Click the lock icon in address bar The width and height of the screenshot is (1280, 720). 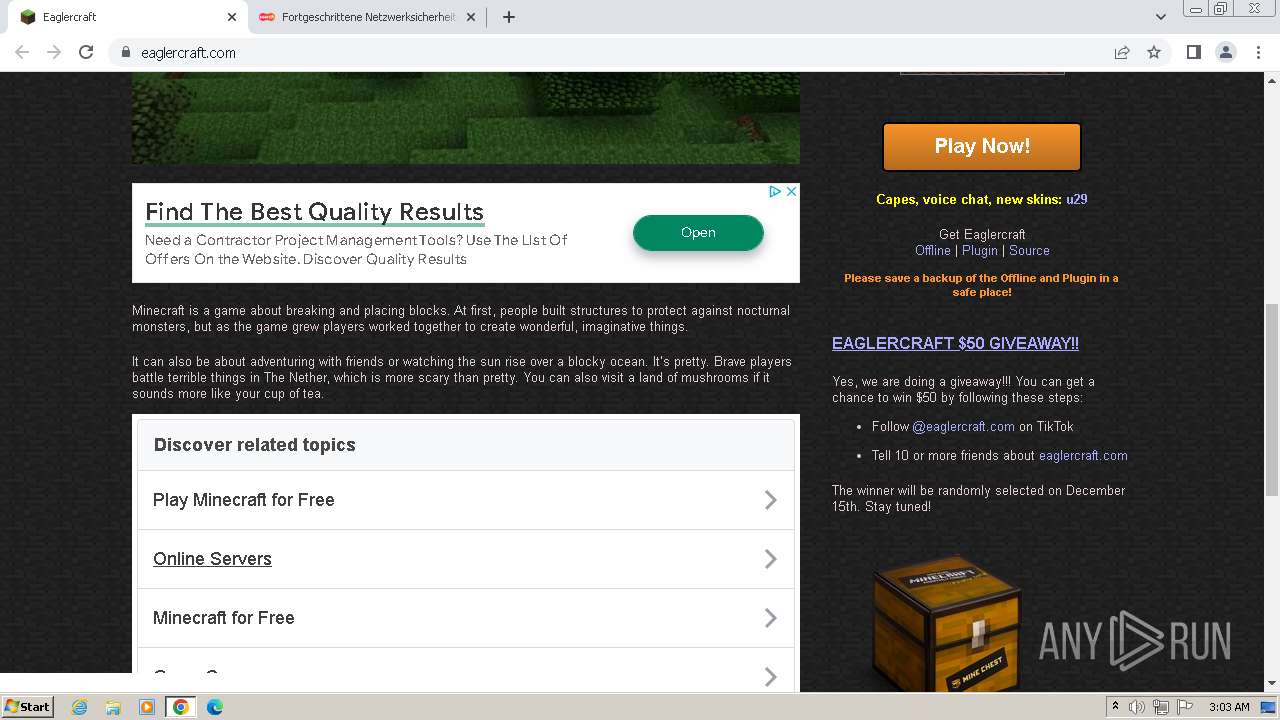coord(125,52)
